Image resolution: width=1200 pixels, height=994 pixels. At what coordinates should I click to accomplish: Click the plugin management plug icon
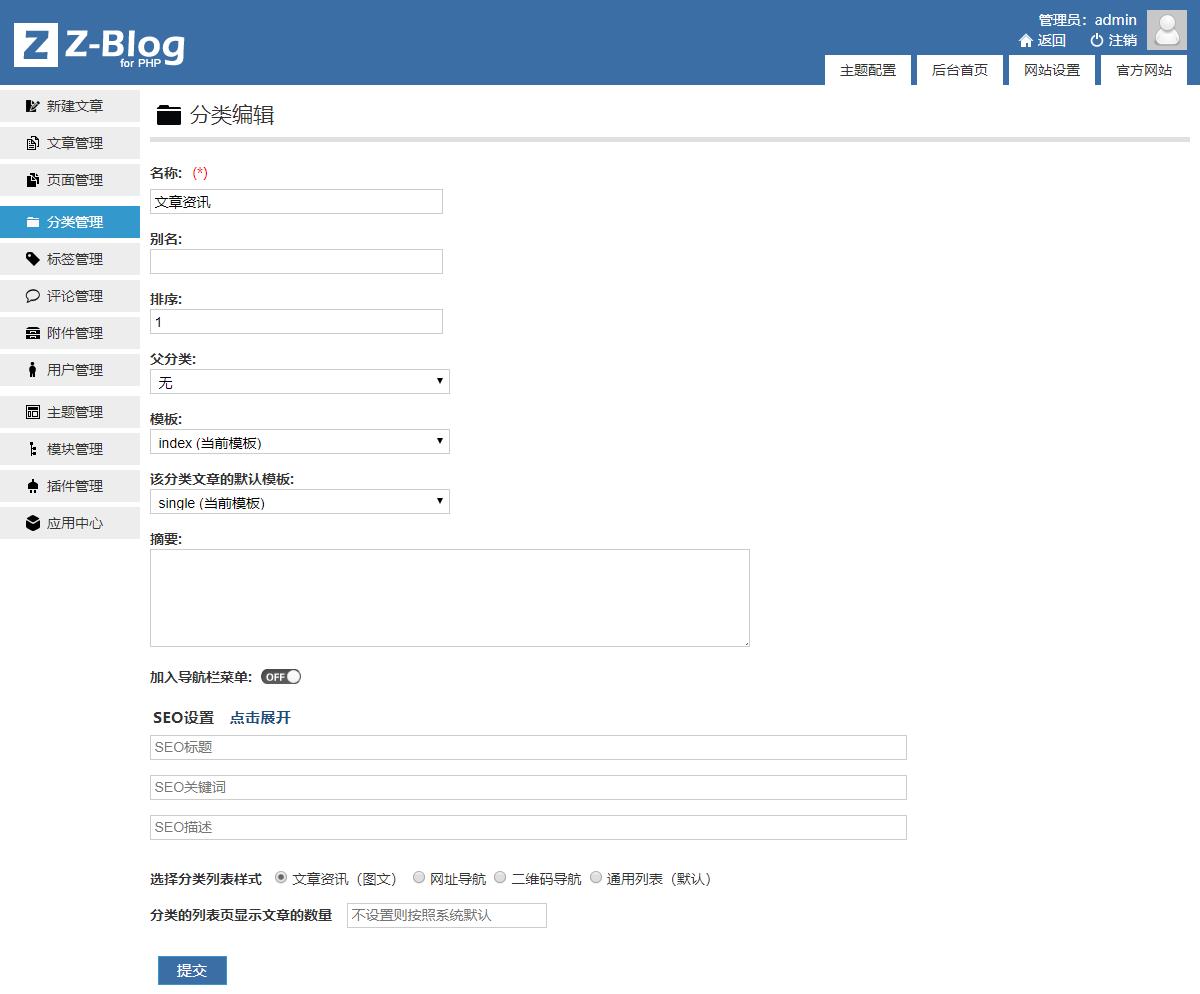pos(33,486)
